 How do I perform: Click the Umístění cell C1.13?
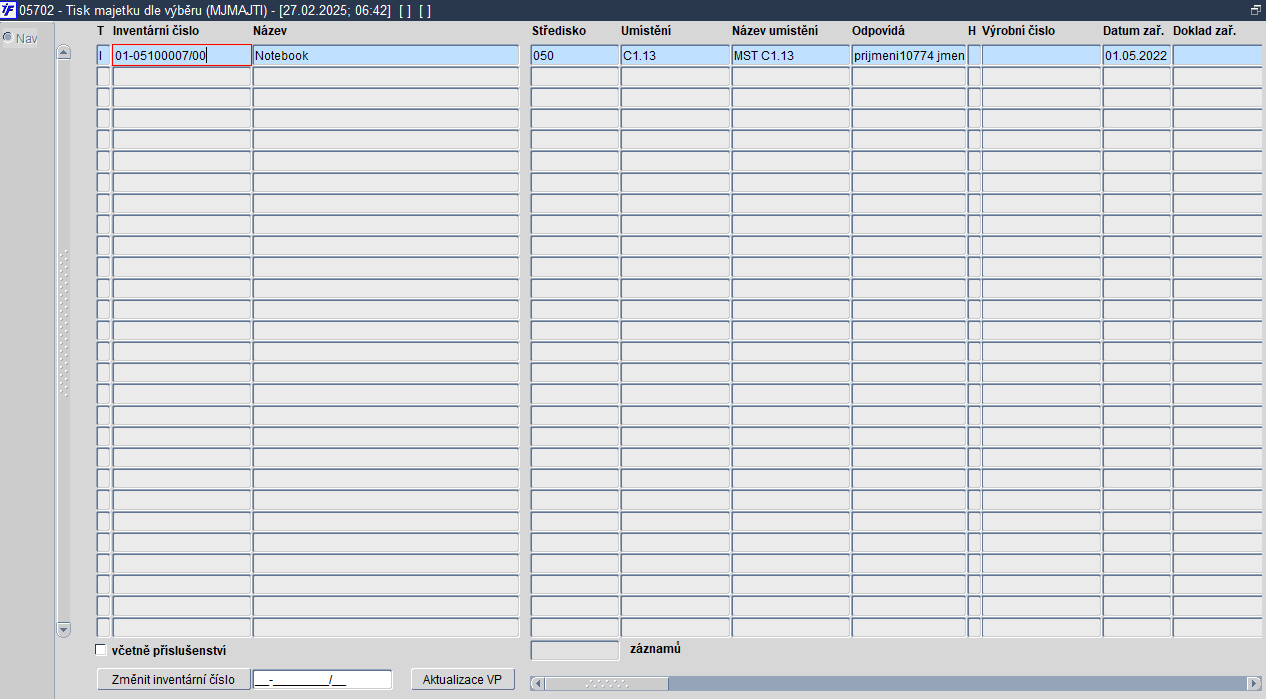pos(675,56)
